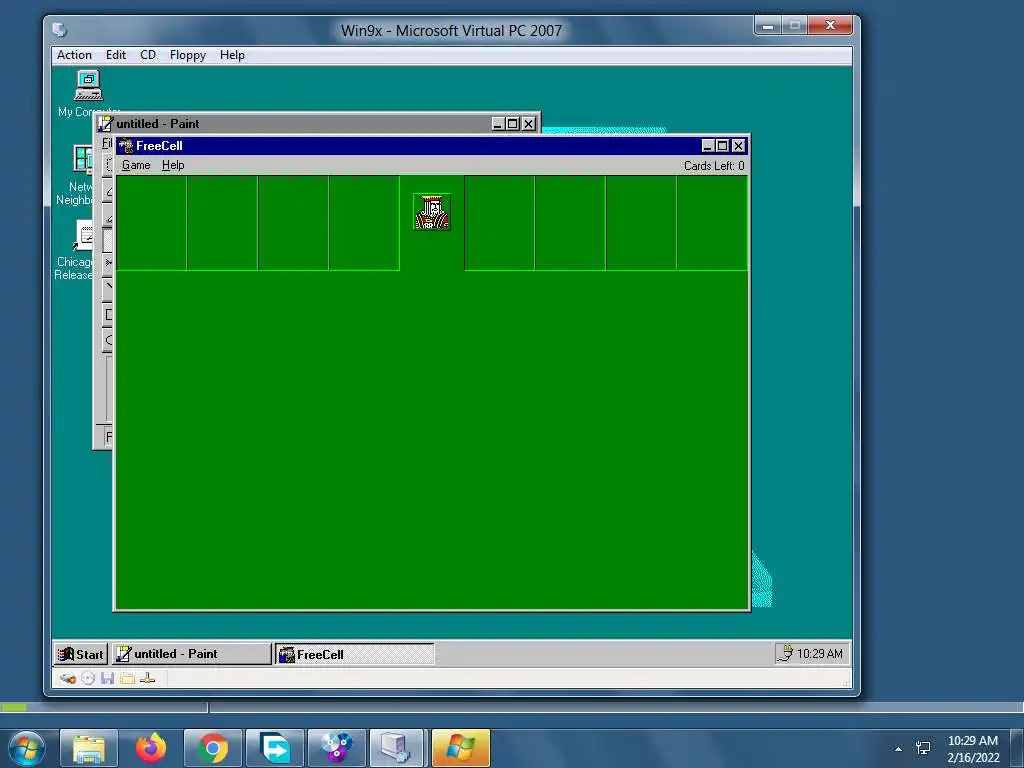Open the Edit menu in Virtual PC
The width and height of the screenshot is (1024, 768).
pyautogui.click(x=116, y=55)
